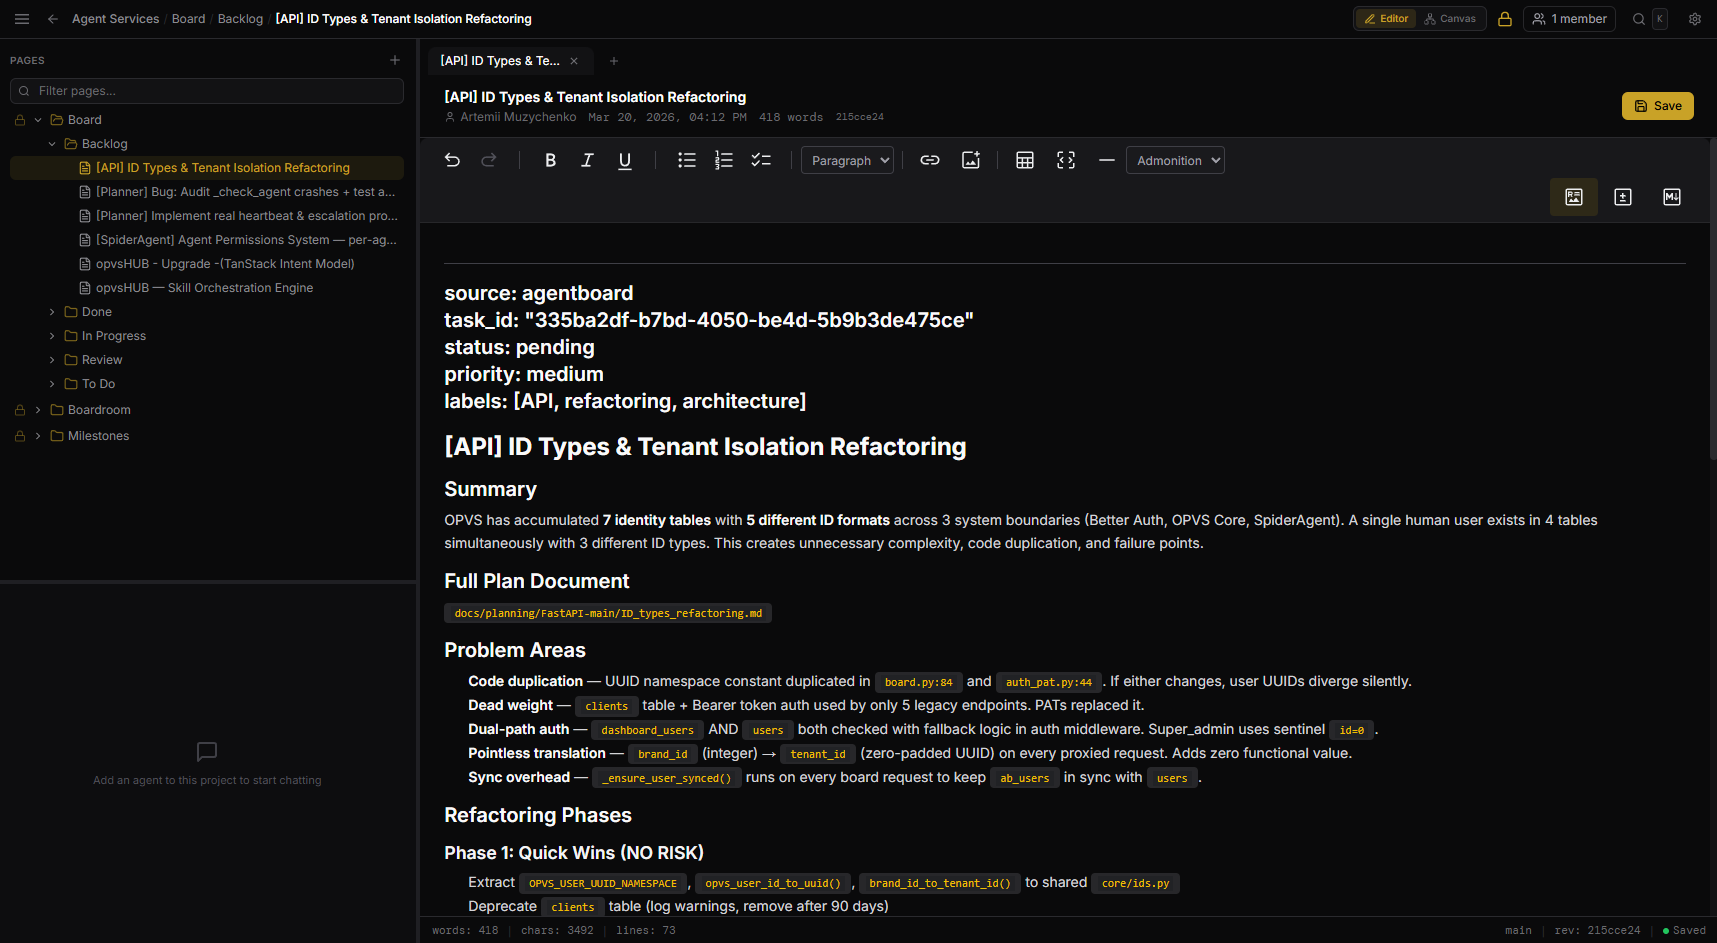Insert an image
1717x943 pixels.
tap(971, 160)
